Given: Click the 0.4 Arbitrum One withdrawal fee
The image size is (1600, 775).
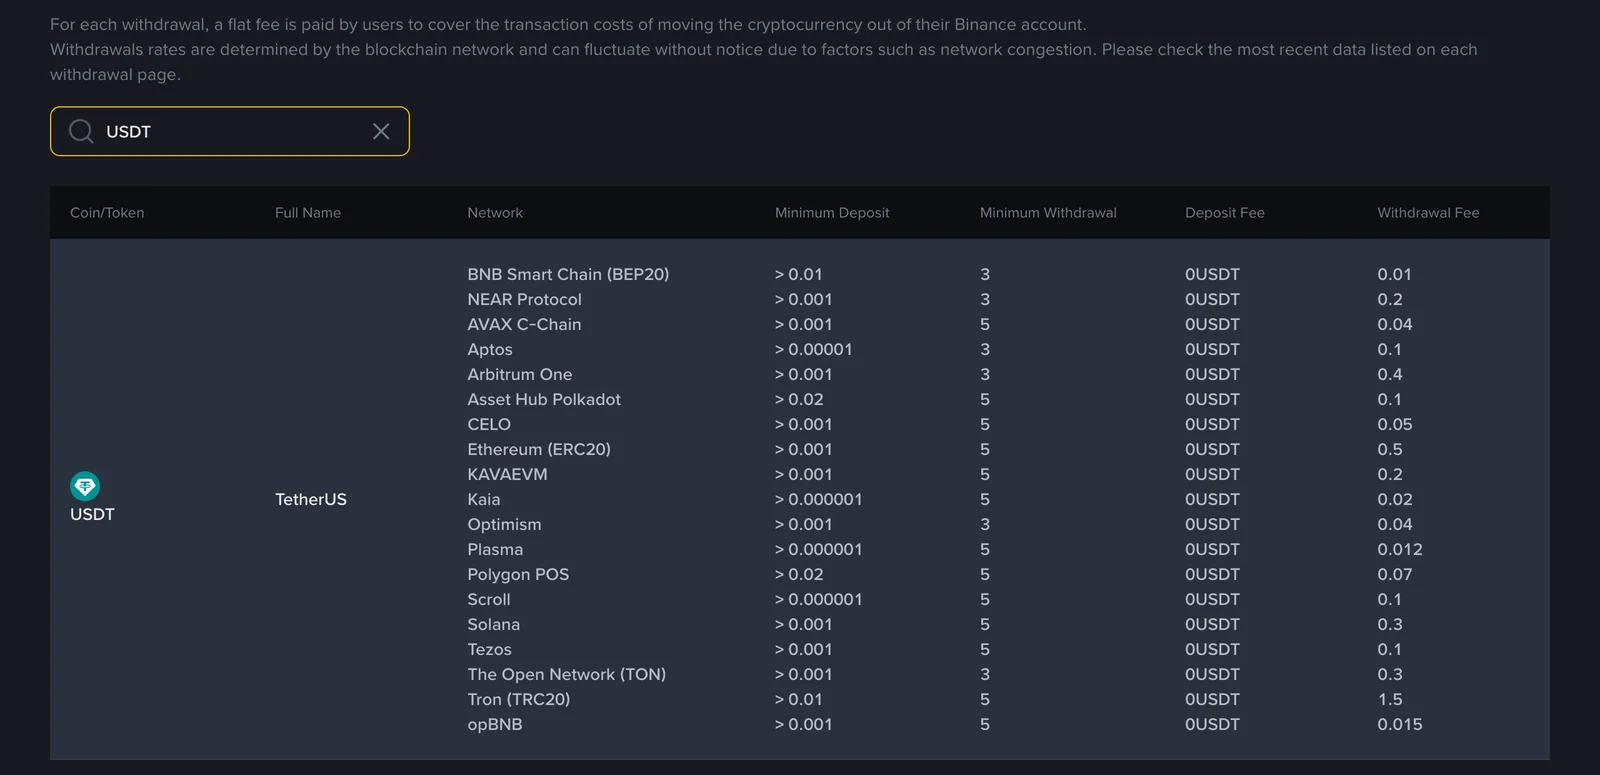Looking at the screenshot, I should click(x=1390, y=374).
